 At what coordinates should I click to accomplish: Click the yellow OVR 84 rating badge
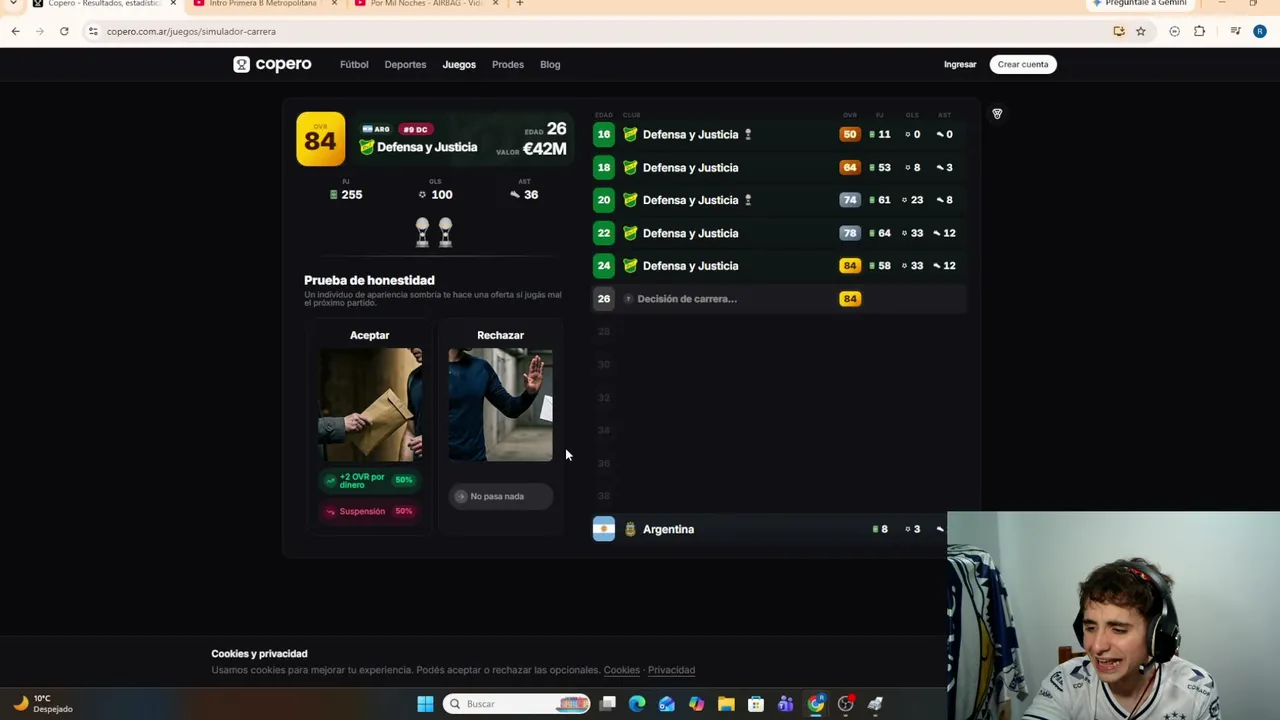(x=320, y=139)
